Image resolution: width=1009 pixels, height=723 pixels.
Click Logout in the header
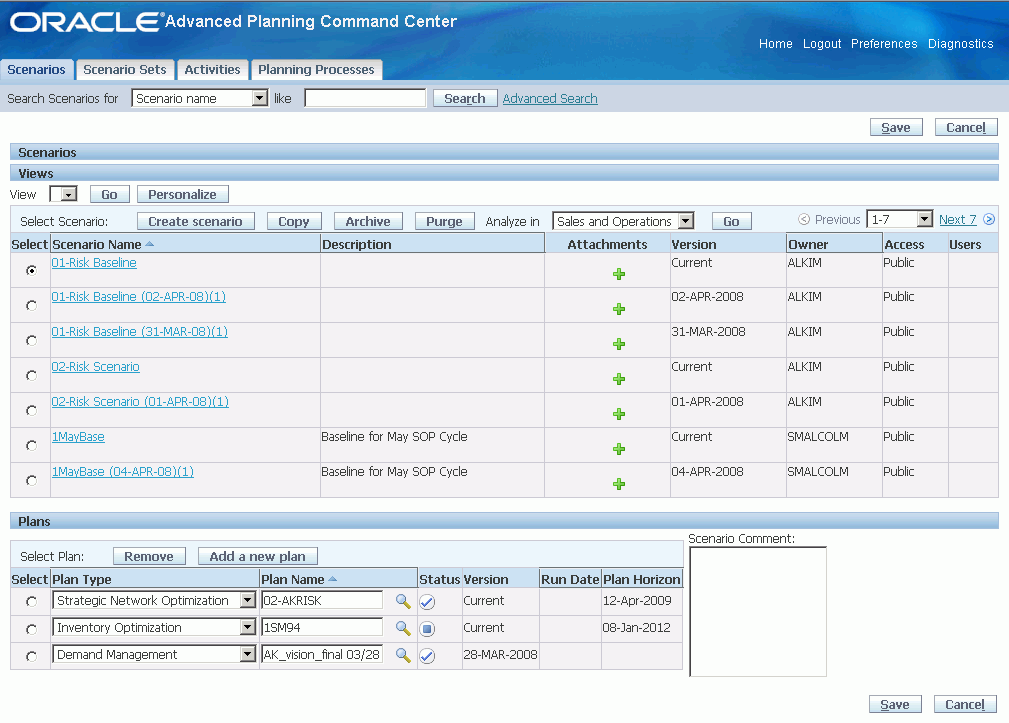pos(822,44)
